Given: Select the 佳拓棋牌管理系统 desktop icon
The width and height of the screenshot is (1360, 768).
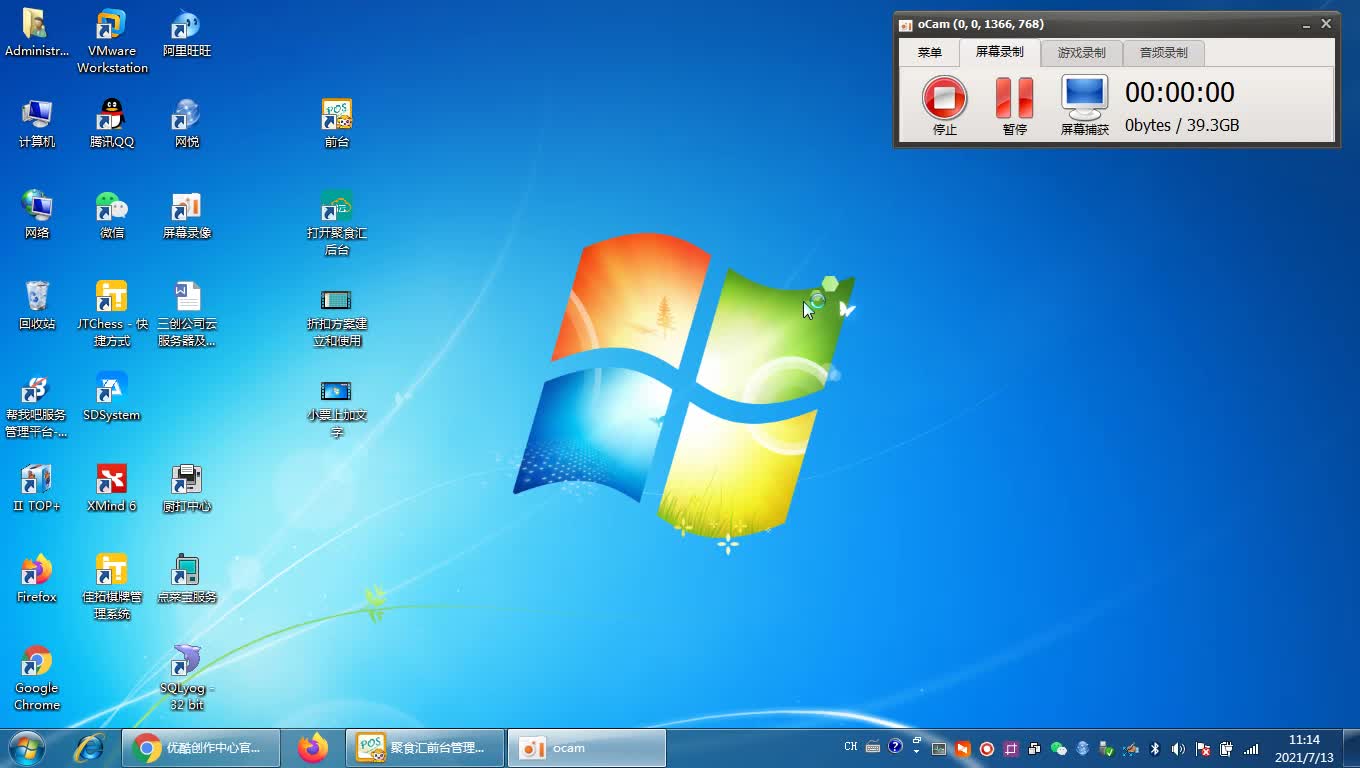Looking at the screenshot, I should 112,587.
